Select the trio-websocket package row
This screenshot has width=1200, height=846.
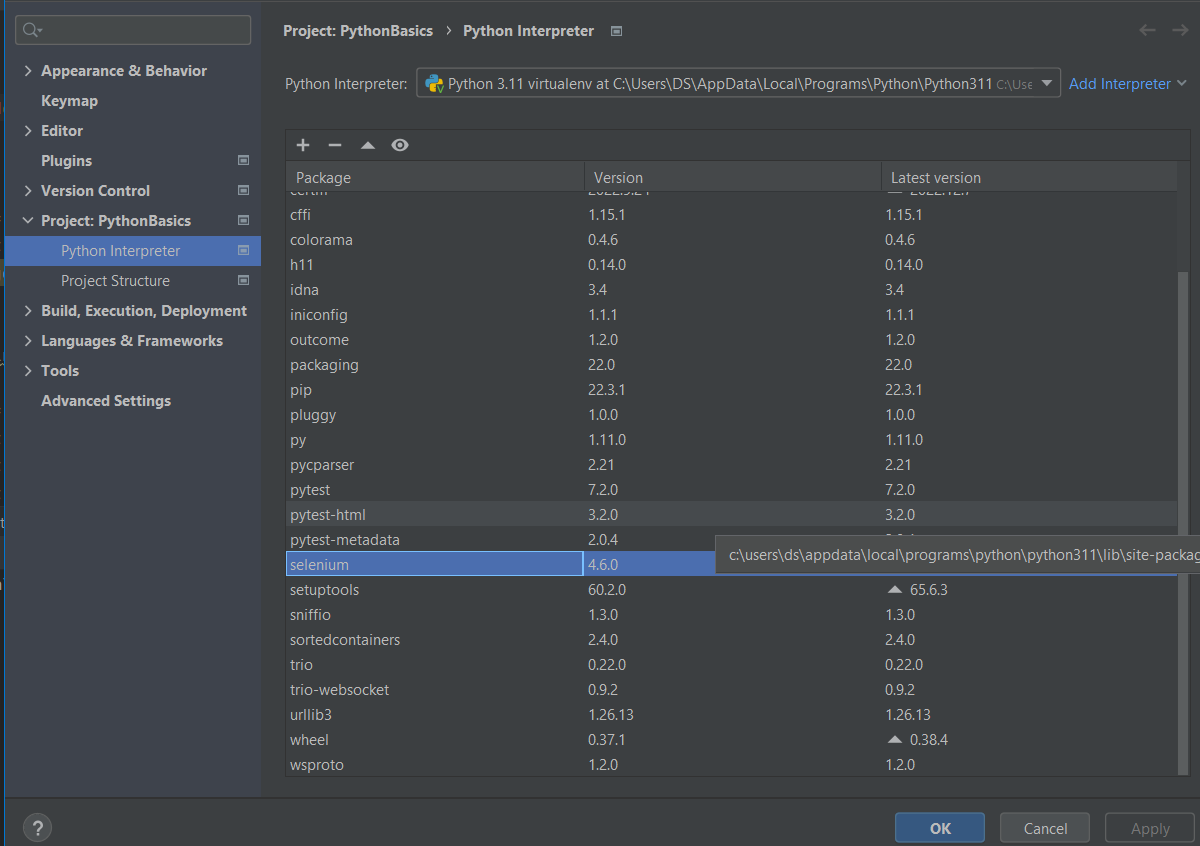(x=730, y=690)
